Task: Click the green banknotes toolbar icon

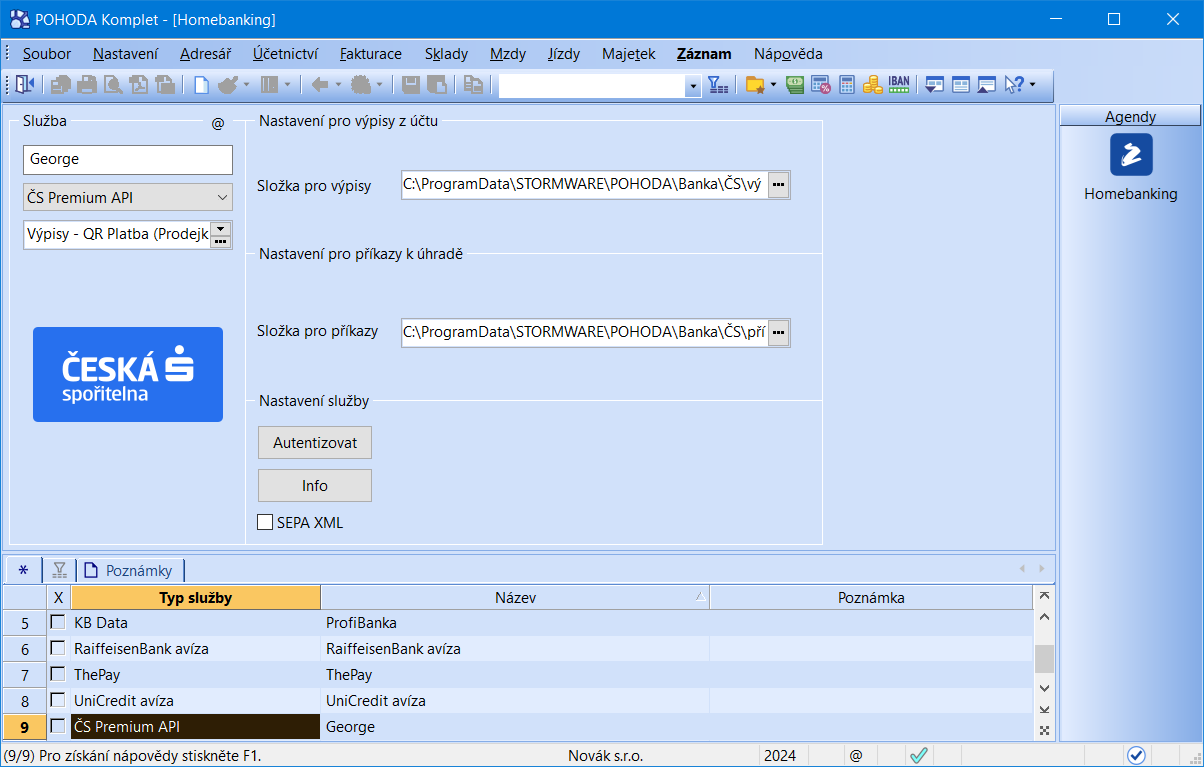Action: point(796,86)
